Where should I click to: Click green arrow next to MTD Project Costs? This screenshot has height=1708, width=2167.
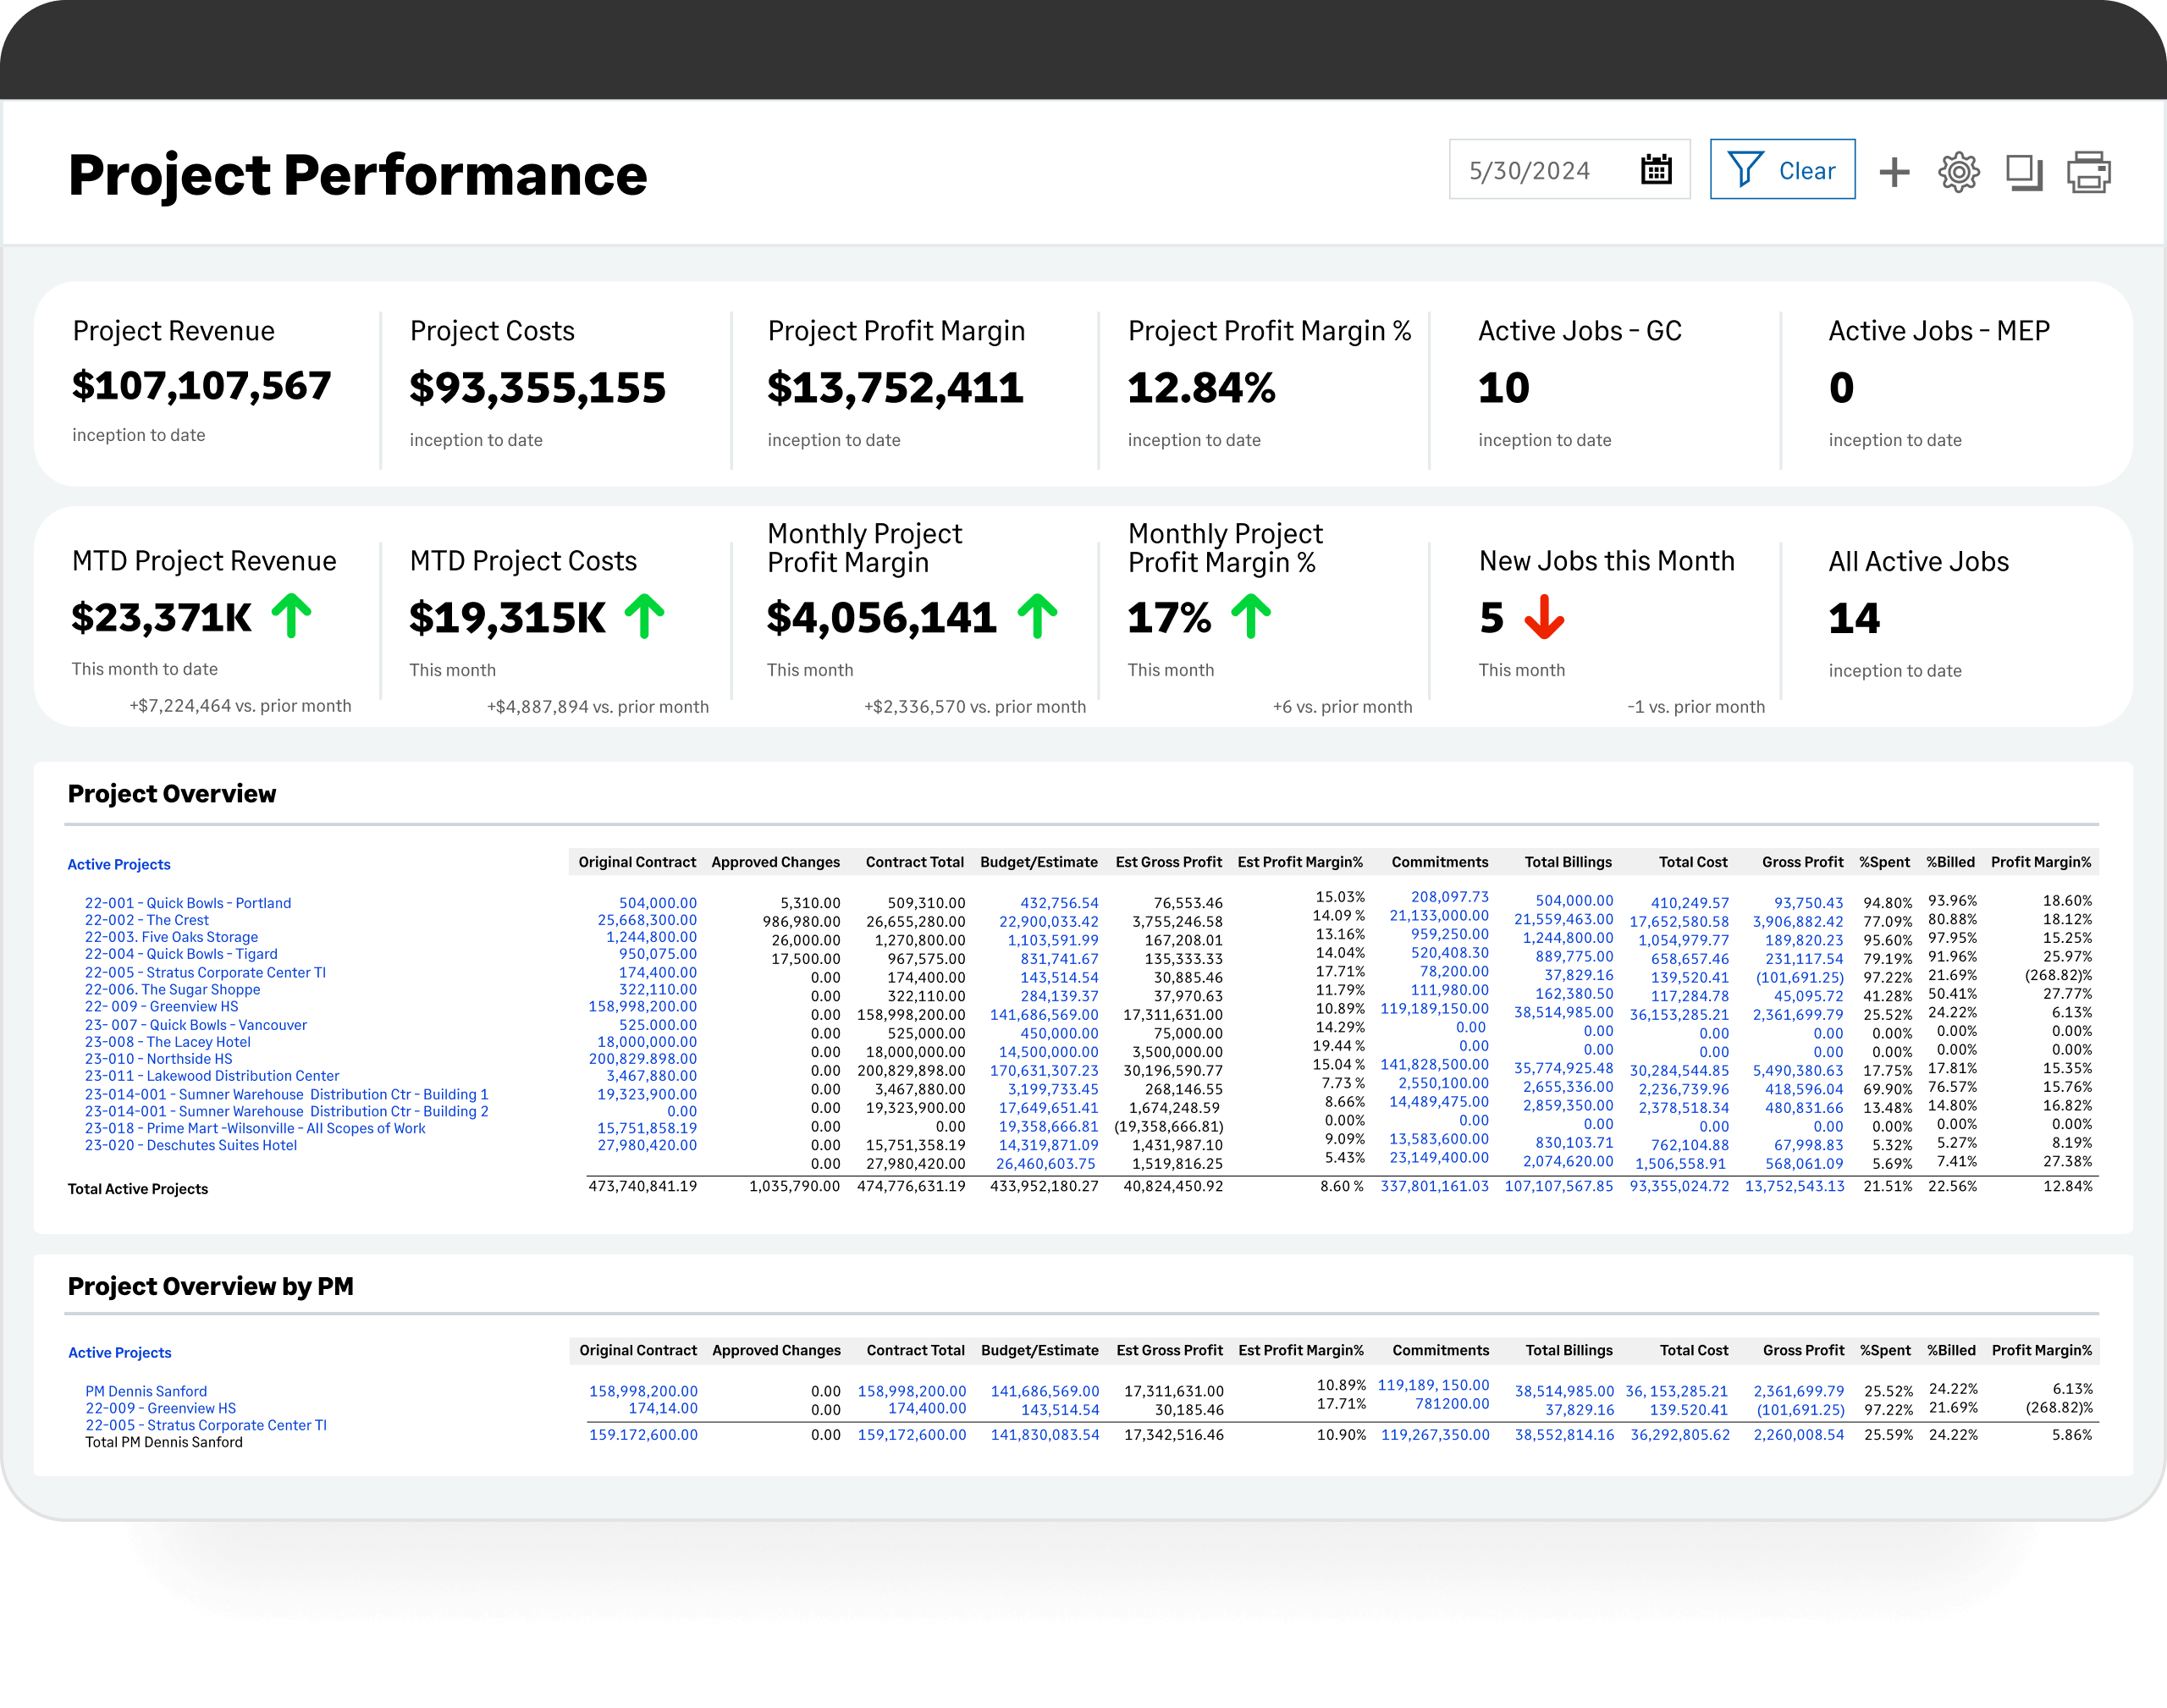(x=645, y=615)
